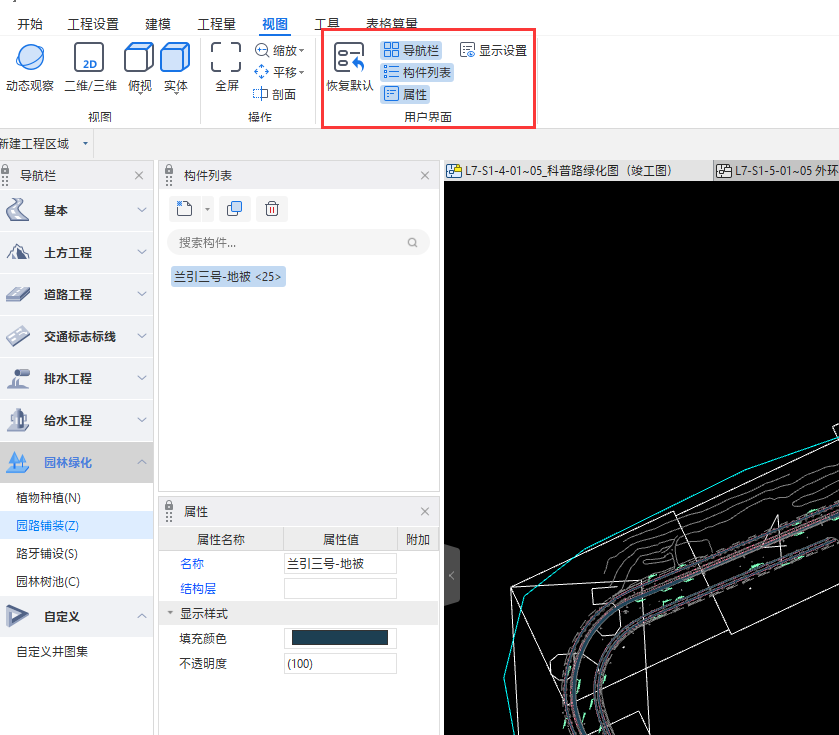Open the 工程设置 ribbon tab
The width and height of the screenshot is (839, 735).
(x=93, y=24)
